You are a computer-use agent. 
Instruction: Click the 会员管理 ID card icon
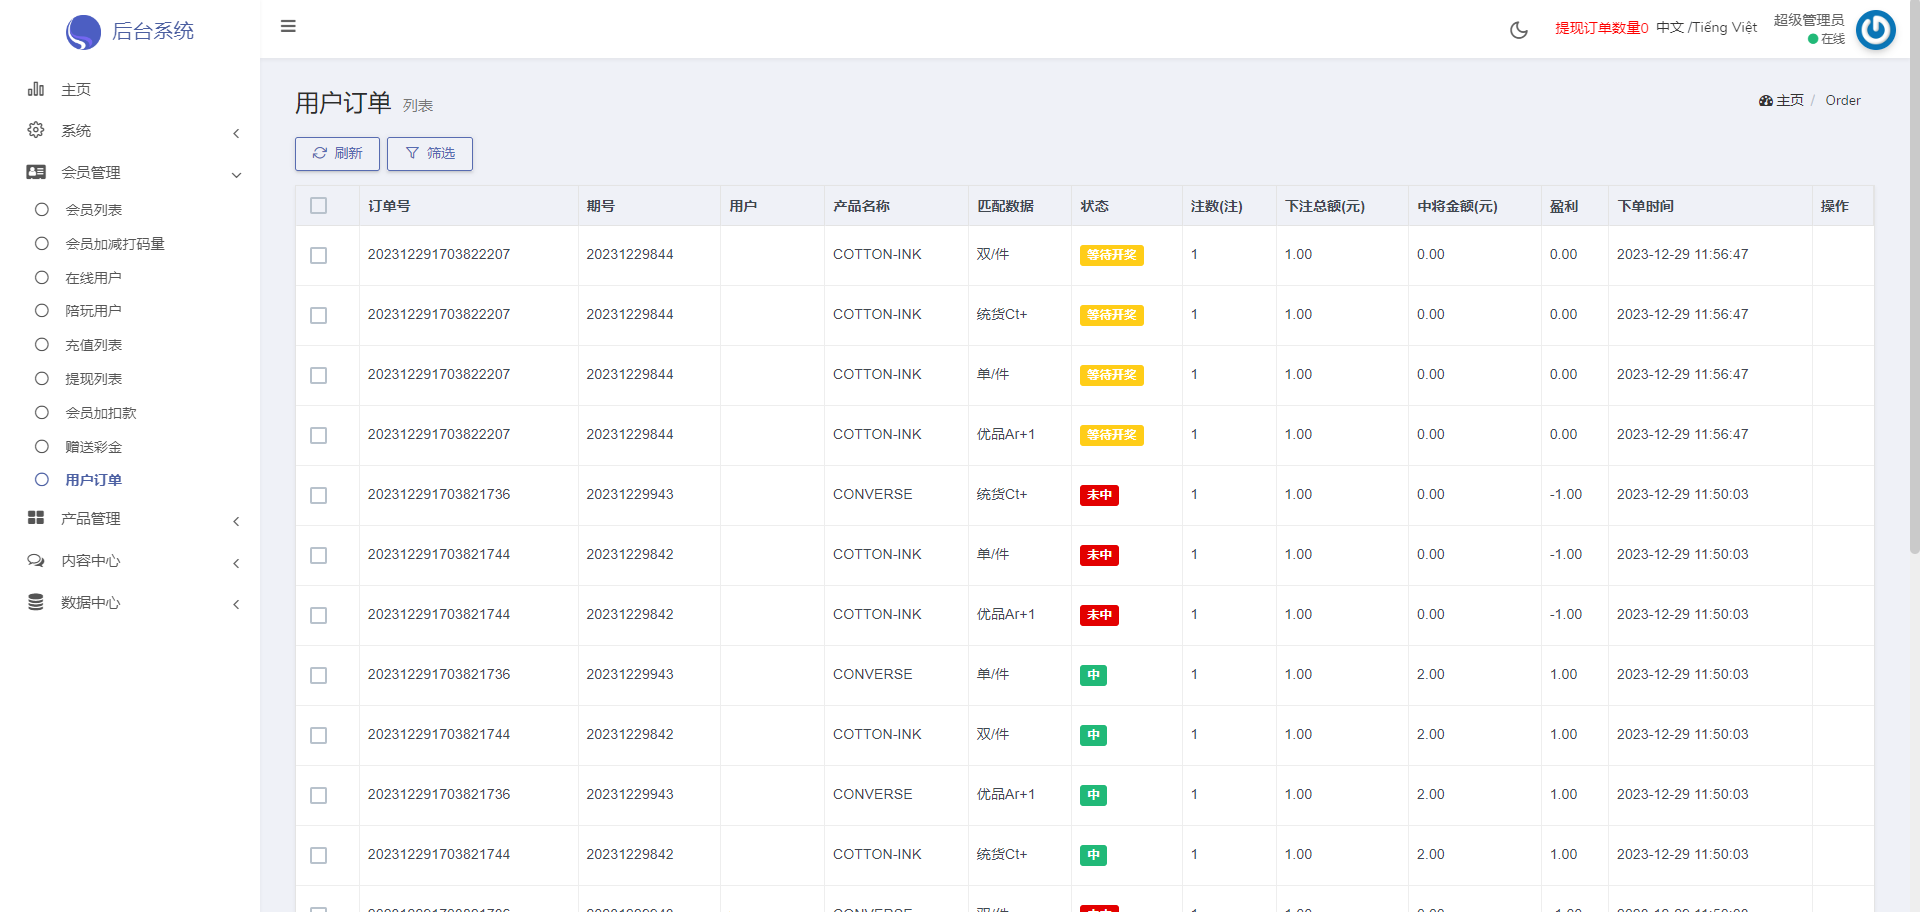click(x=36, y=172)
